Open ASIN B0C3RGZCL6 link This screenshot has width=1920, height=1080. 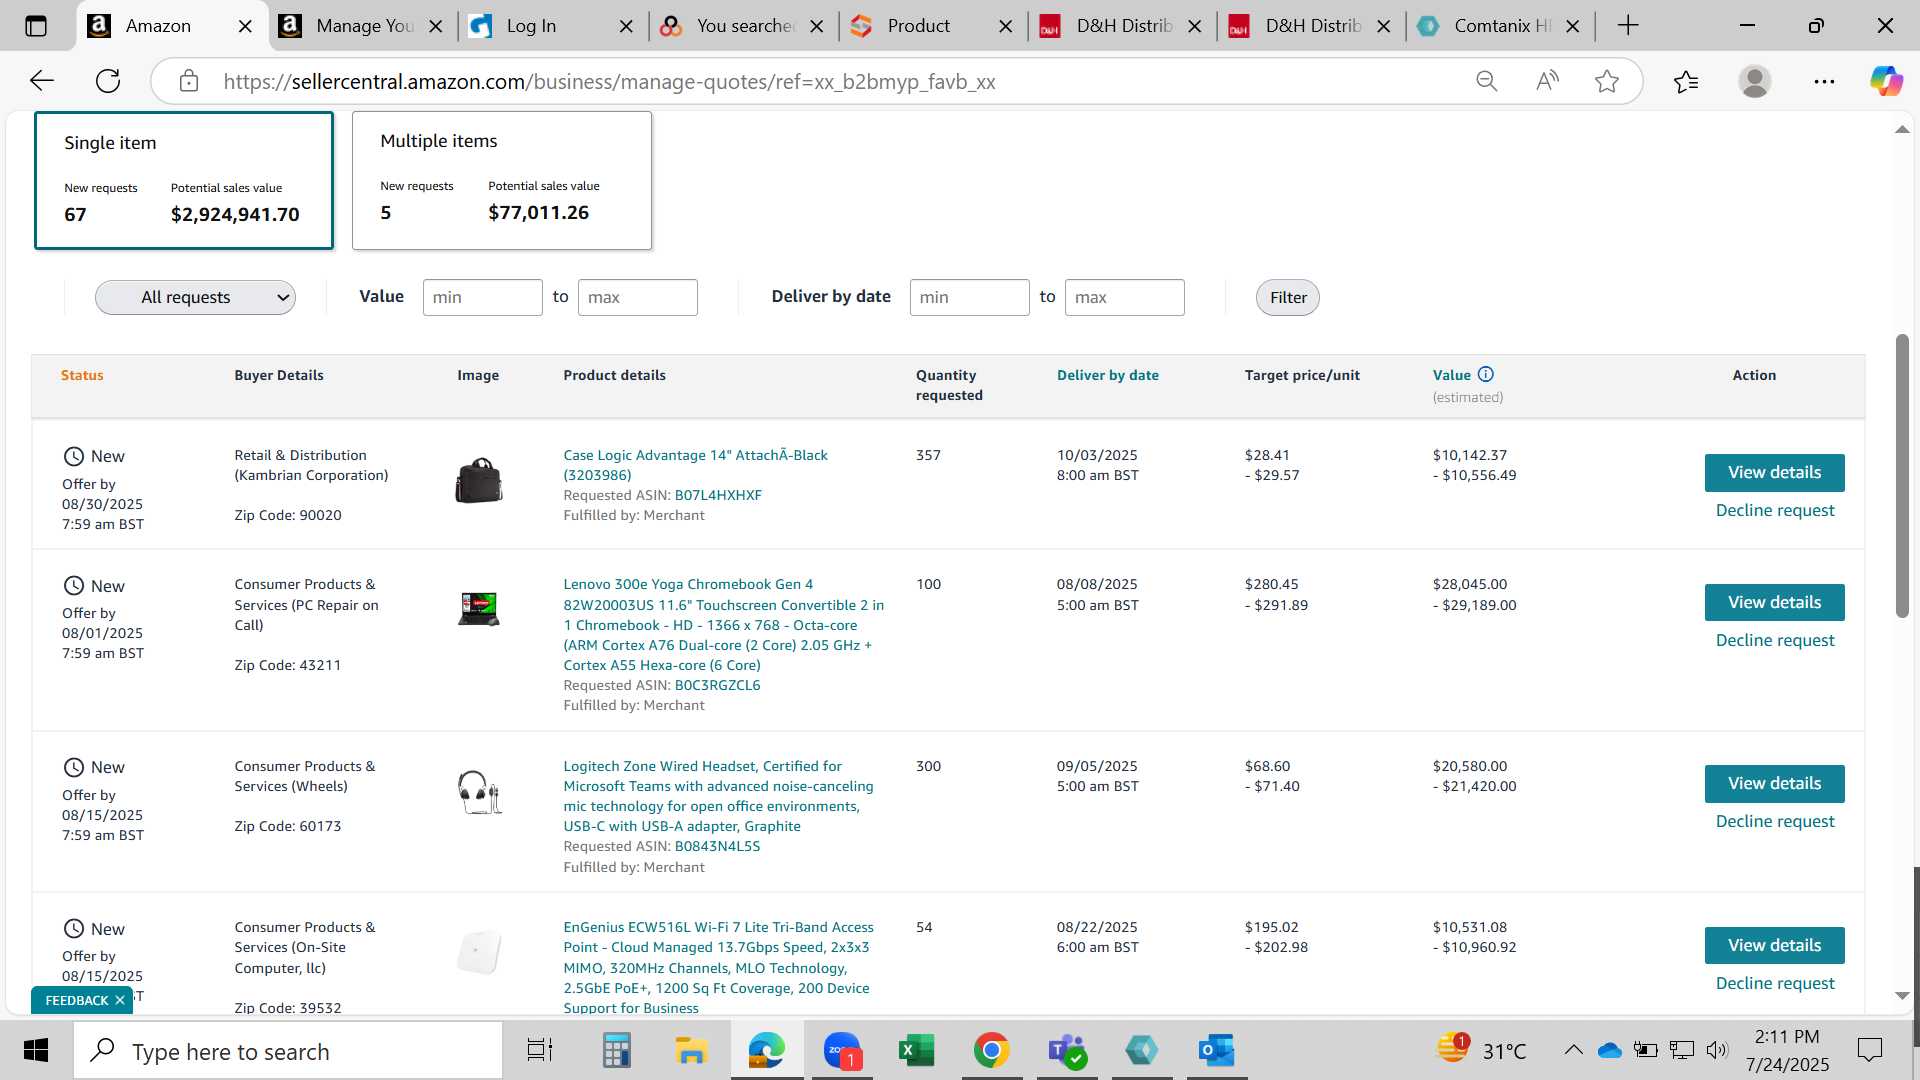point(717,685)
